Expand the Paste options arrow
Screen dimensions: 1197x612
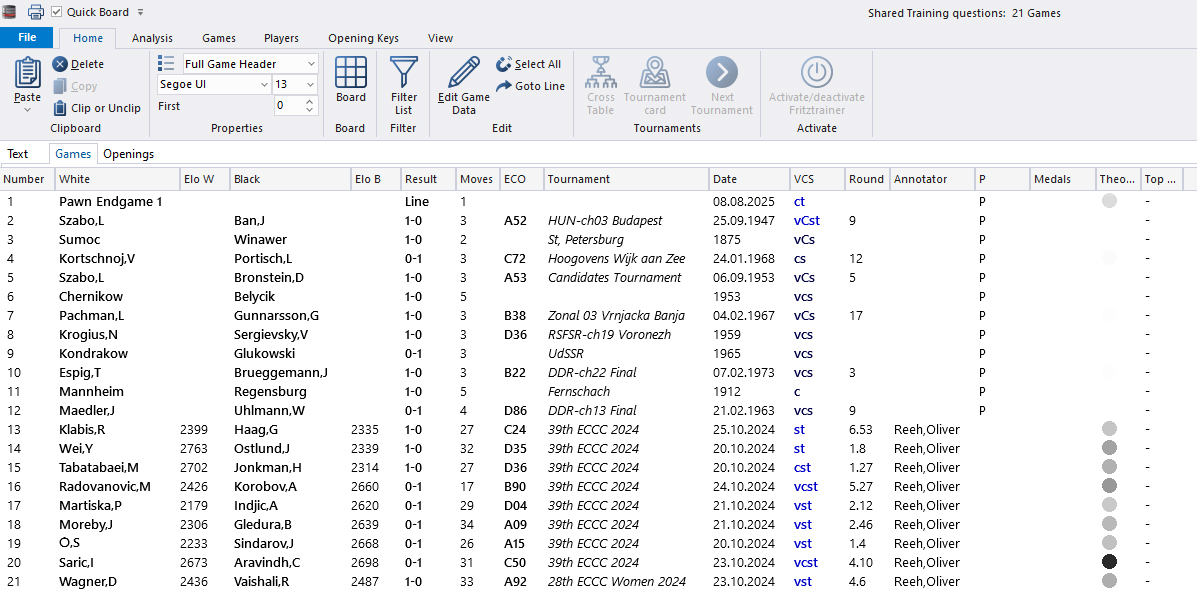[x=27, y=109]
